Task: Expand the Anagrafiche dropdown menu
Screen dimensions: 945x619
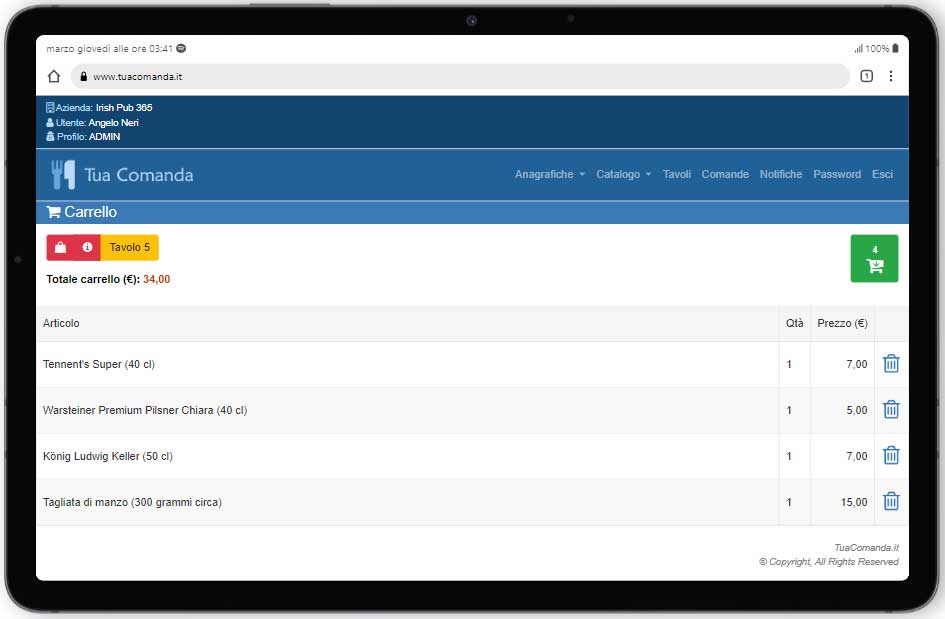Action: coord(550,174)
